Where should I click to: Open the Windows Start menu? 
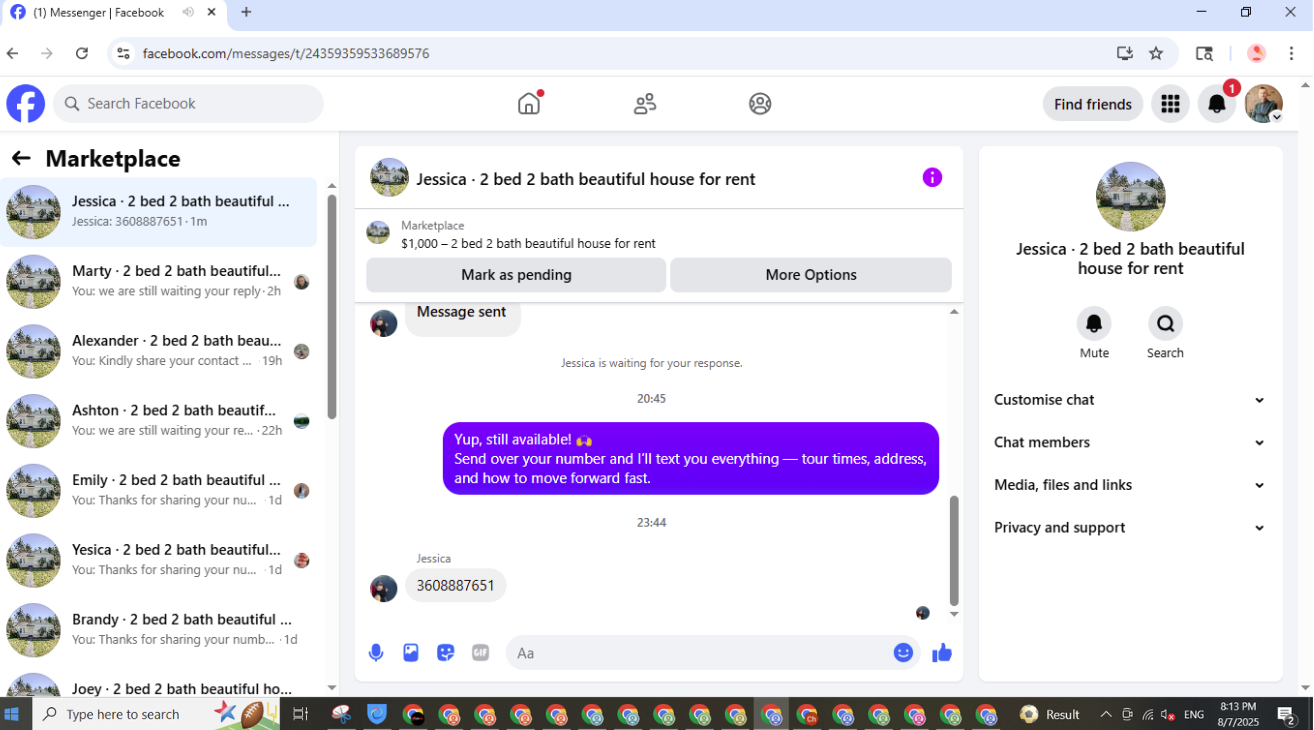point(14,714)
